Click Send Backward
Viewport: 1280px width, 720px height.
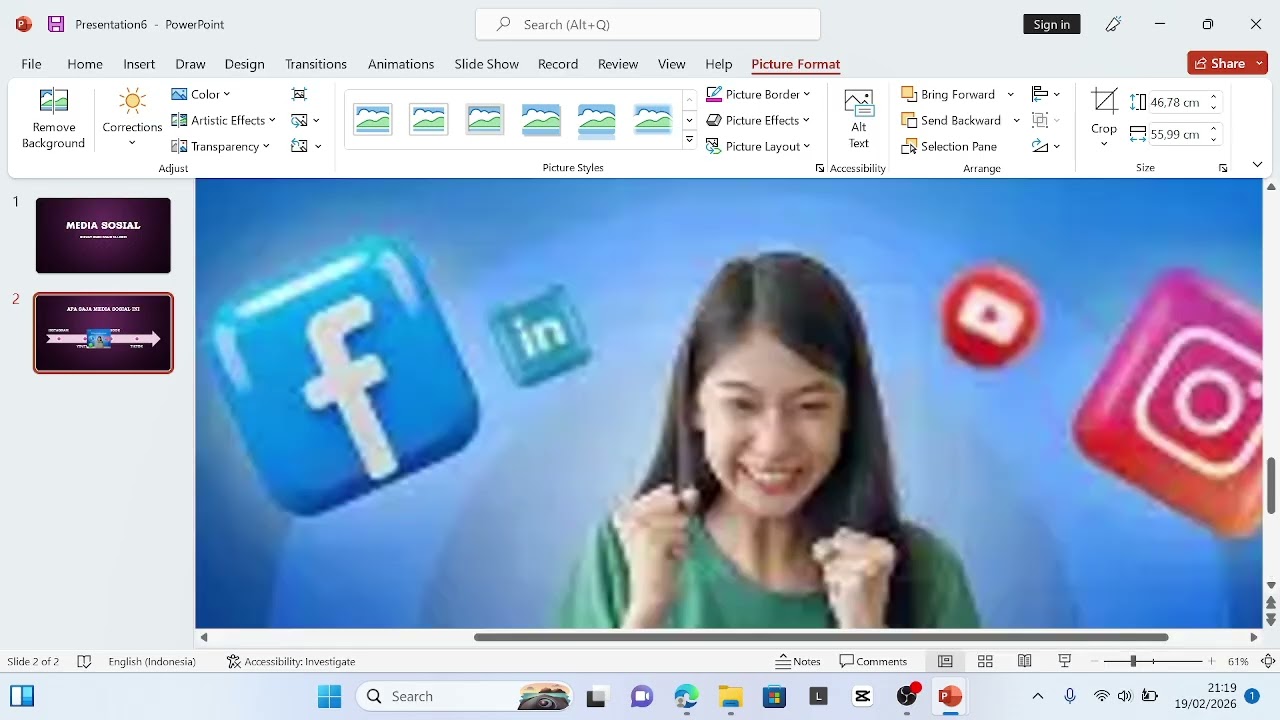(951, 120)
